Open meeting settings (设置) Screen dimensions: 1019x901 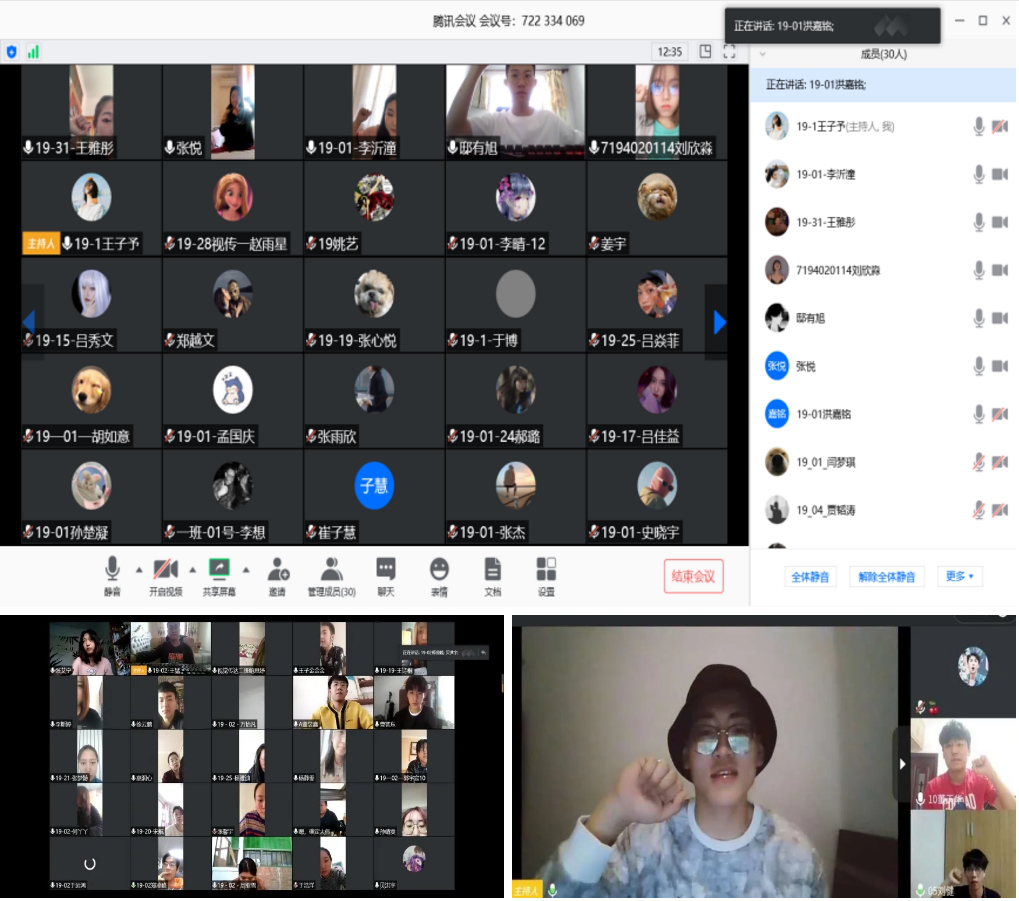[546, 570]
